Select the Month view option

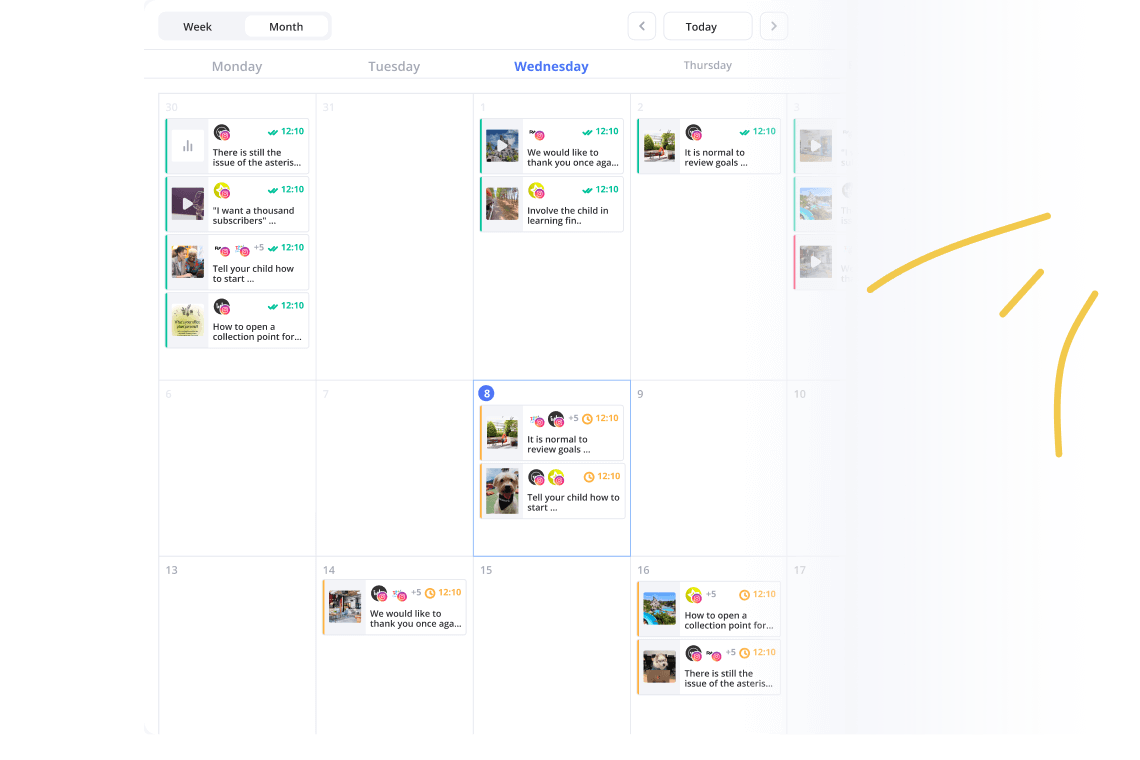point(287,26)
